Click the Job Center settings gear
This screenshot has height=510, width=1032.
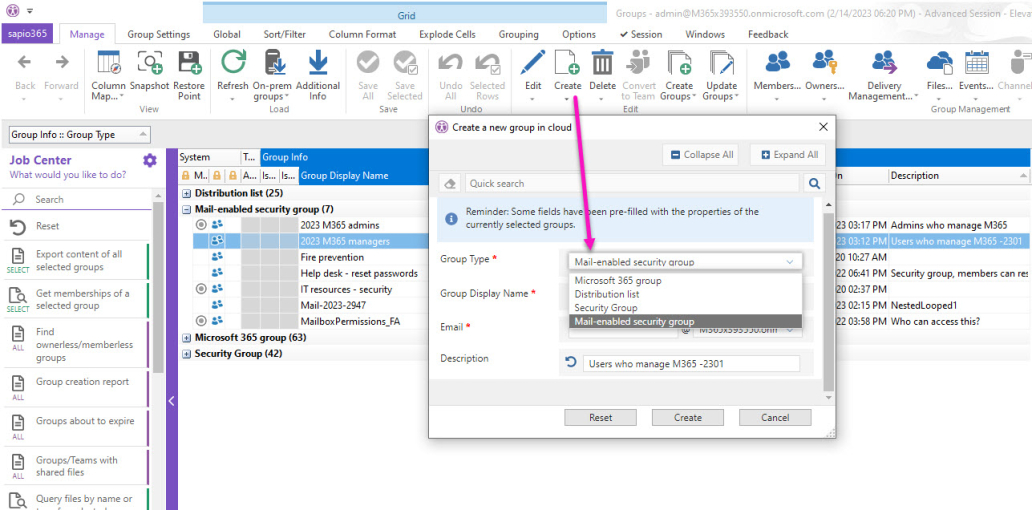[x=150, y=161]
